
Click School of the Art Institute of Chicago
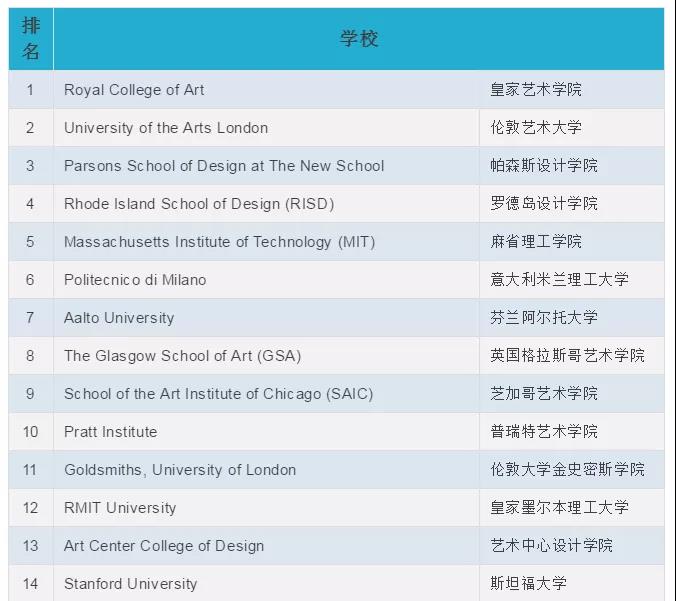(219, 394)
